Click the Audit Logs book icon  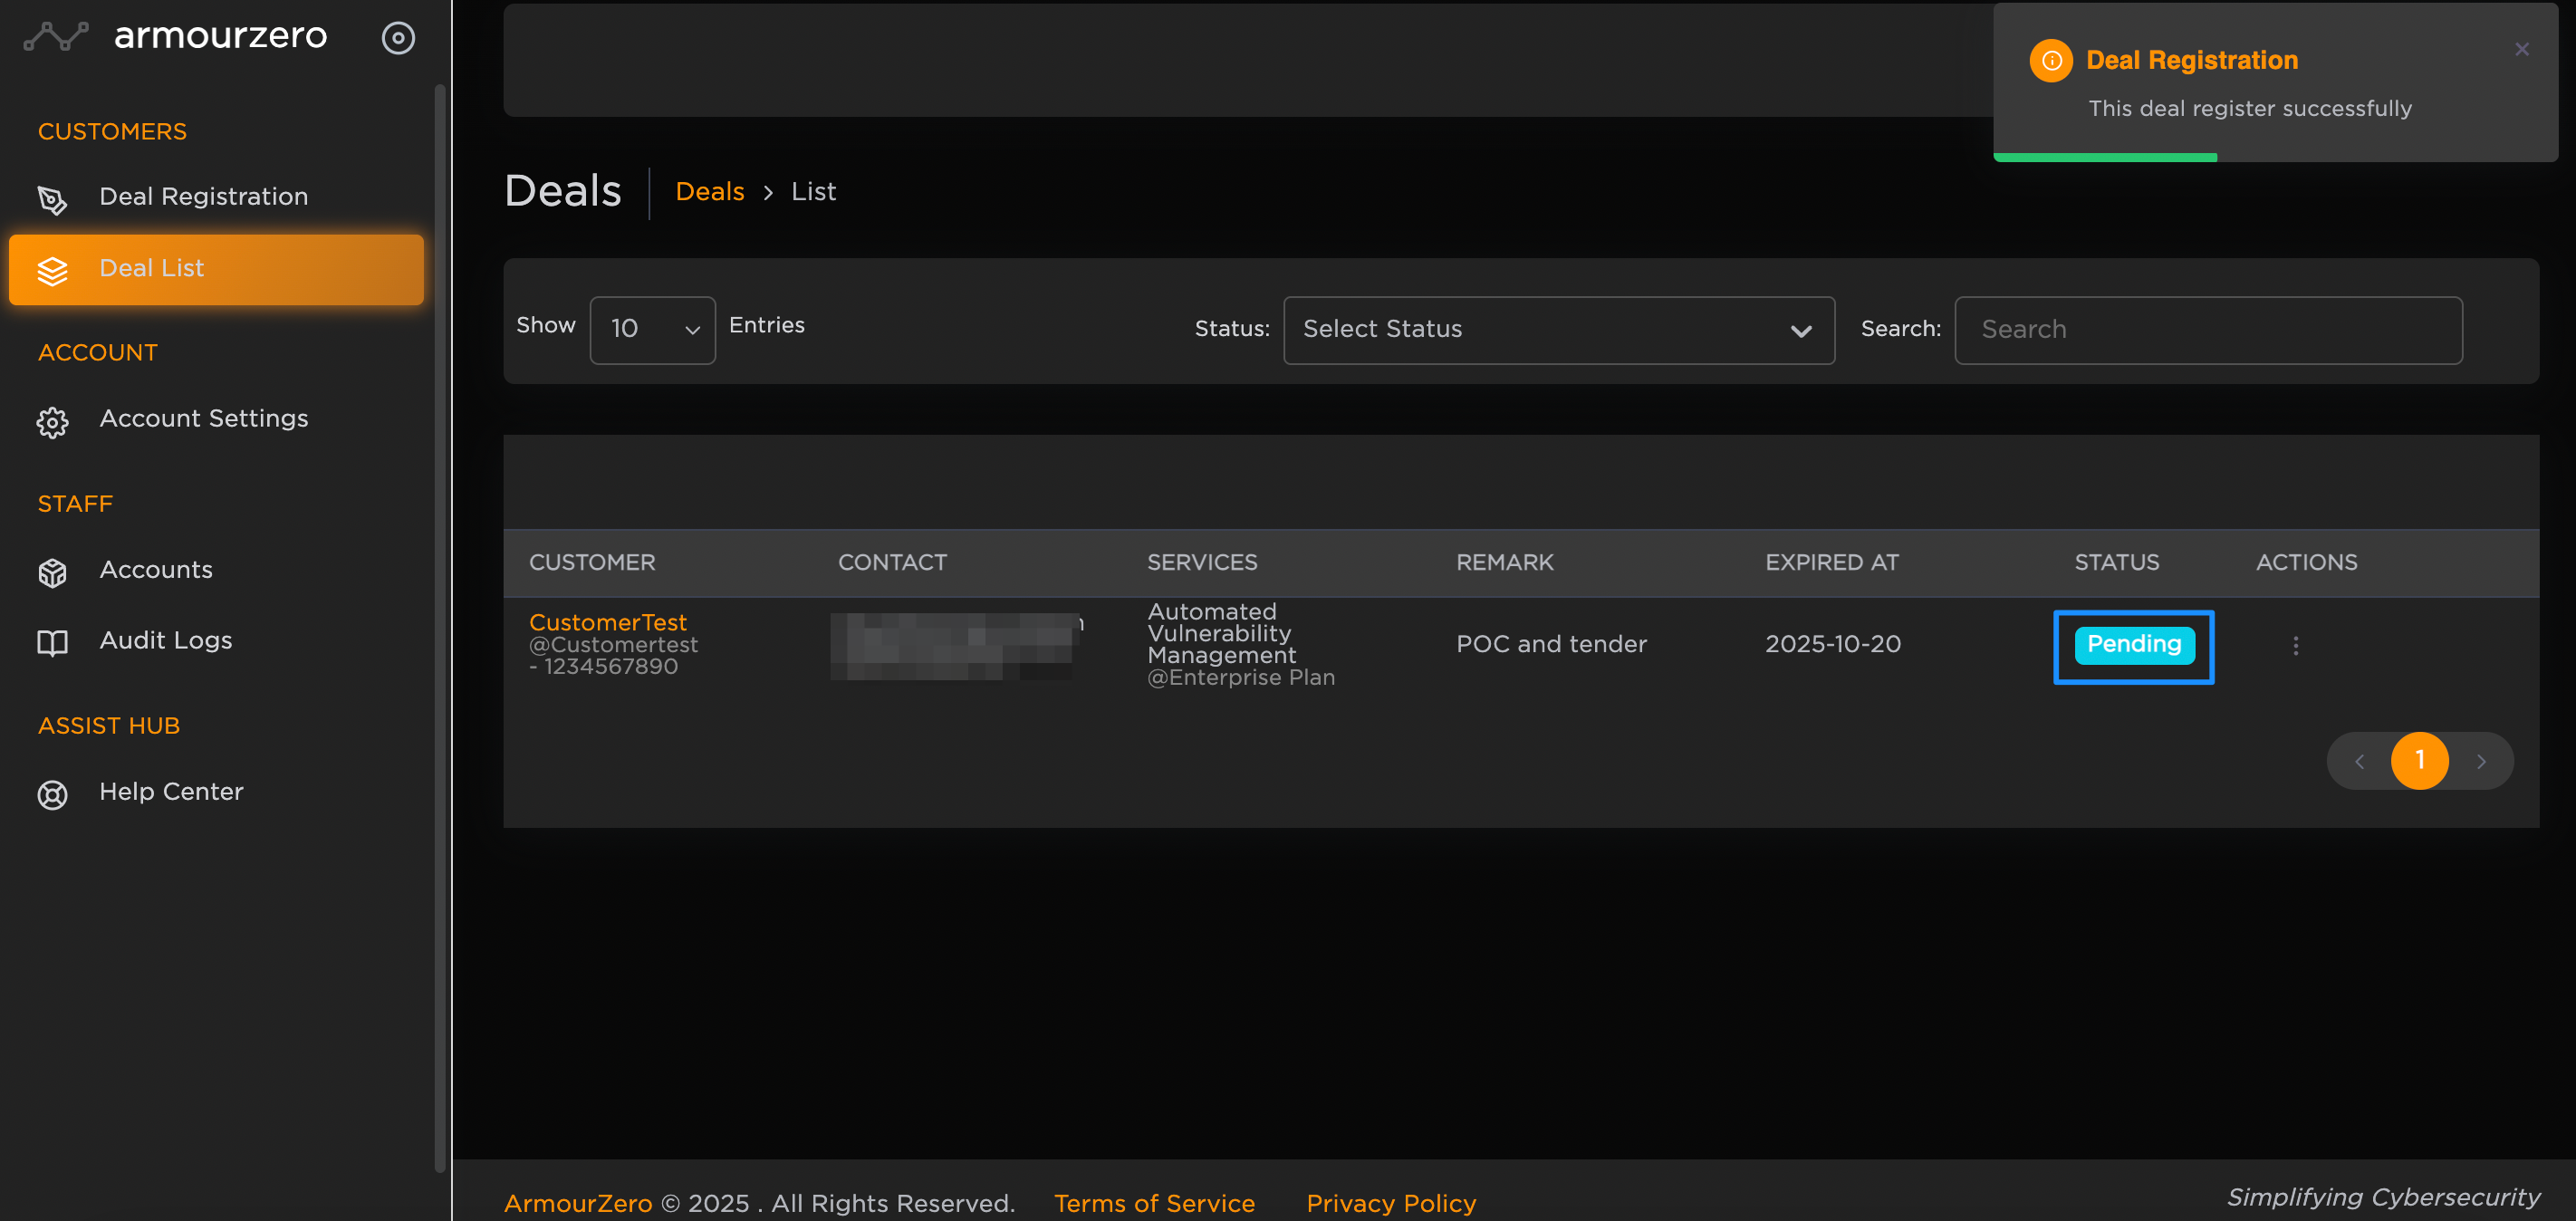click(52, 642)
